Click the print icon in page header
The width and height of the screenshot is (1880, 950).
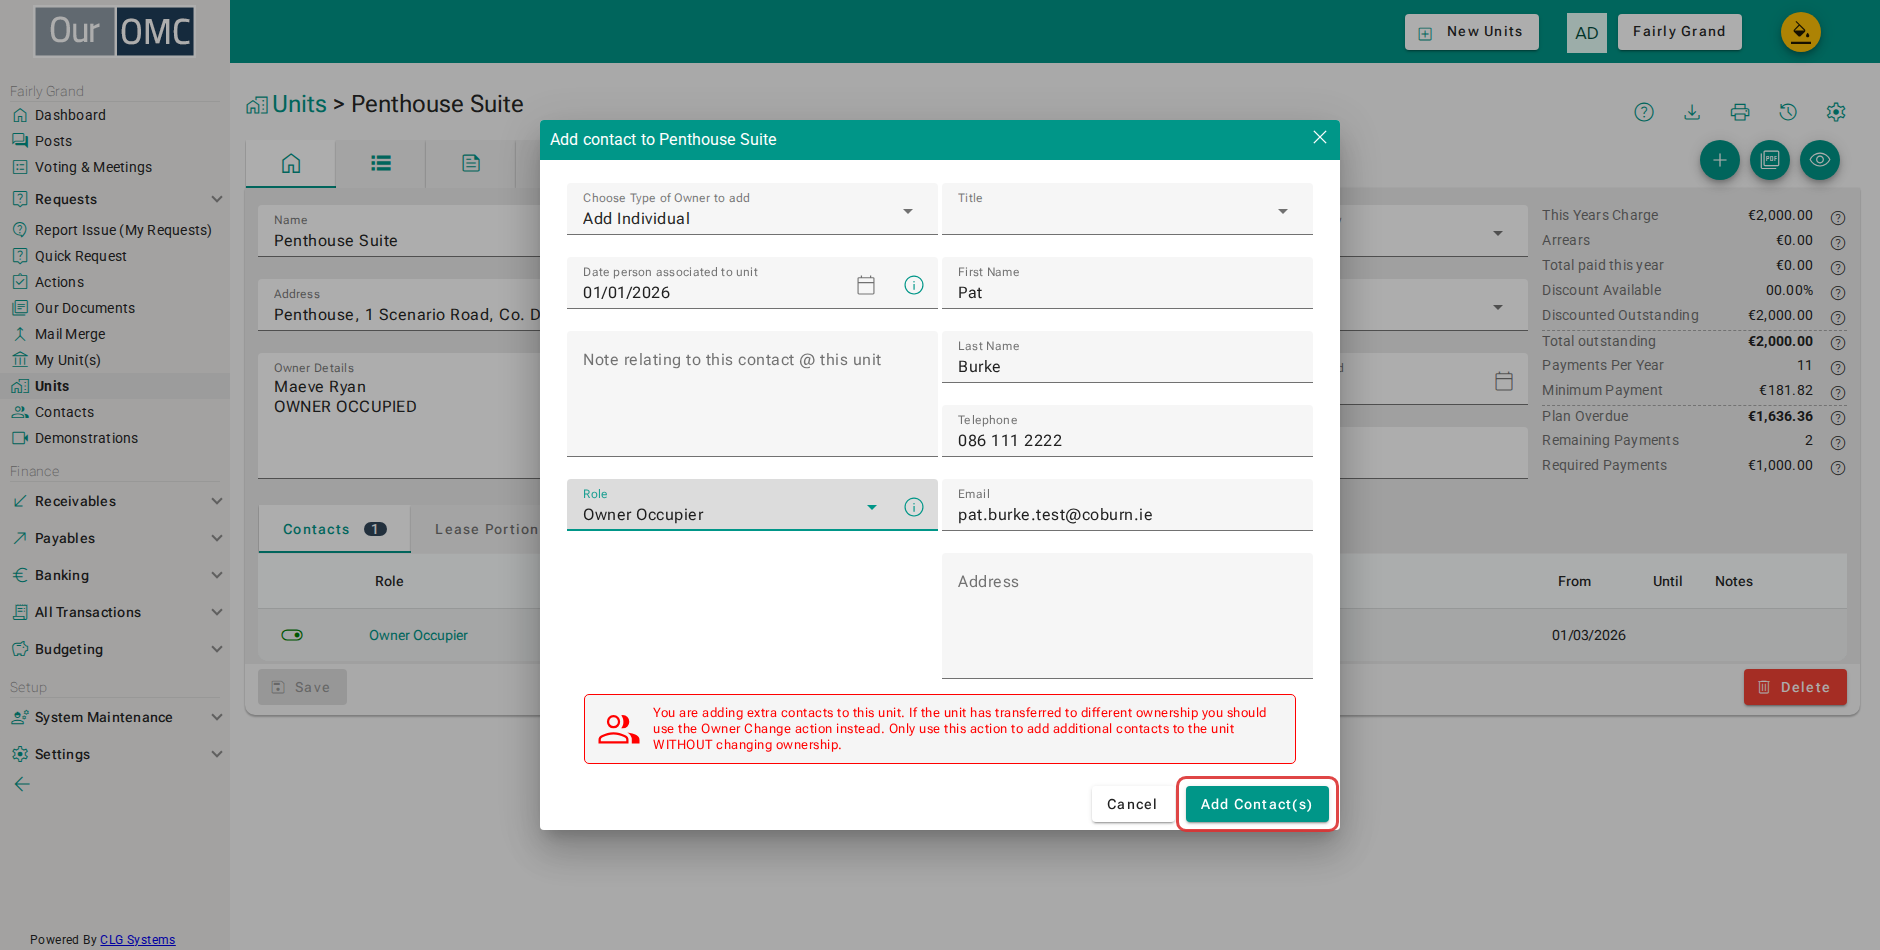tap(1740, 112)
